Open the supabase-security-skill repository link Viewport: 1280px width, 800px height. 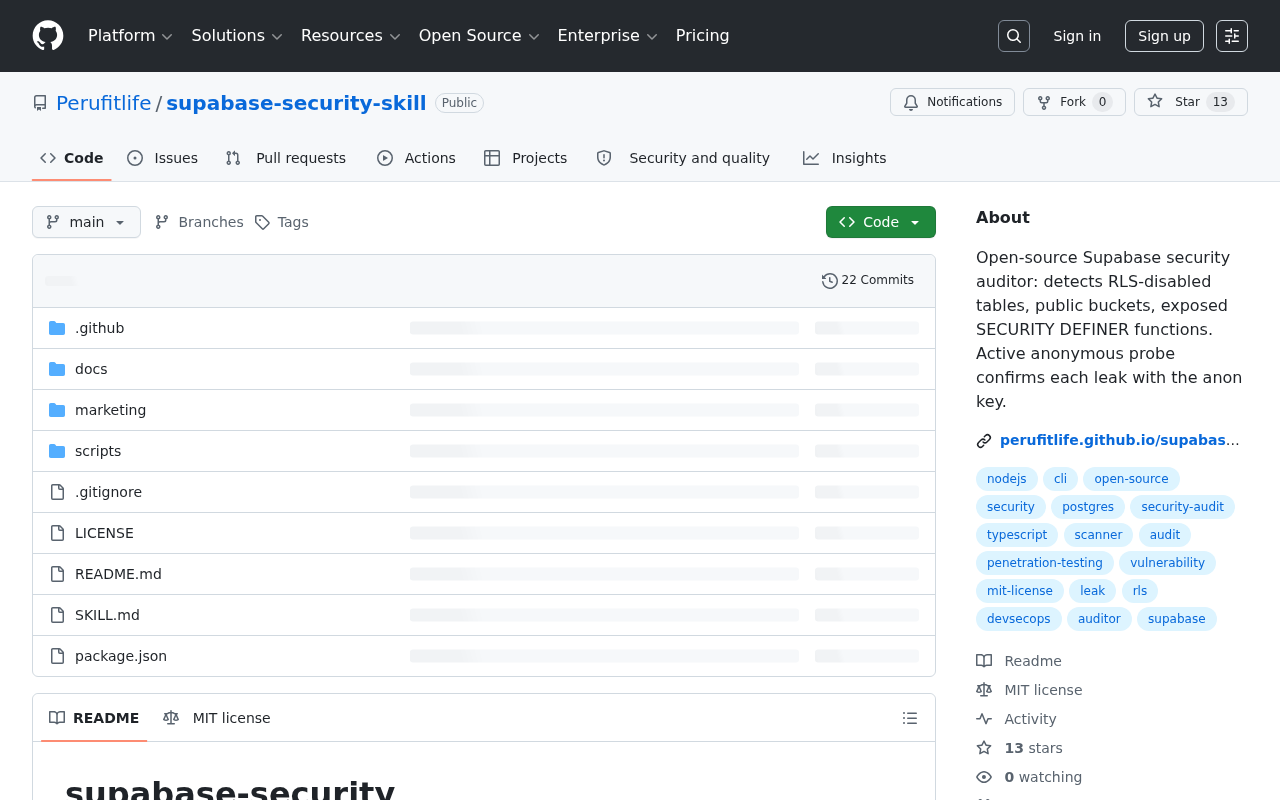pyautogui.click(x=296, y=103)
